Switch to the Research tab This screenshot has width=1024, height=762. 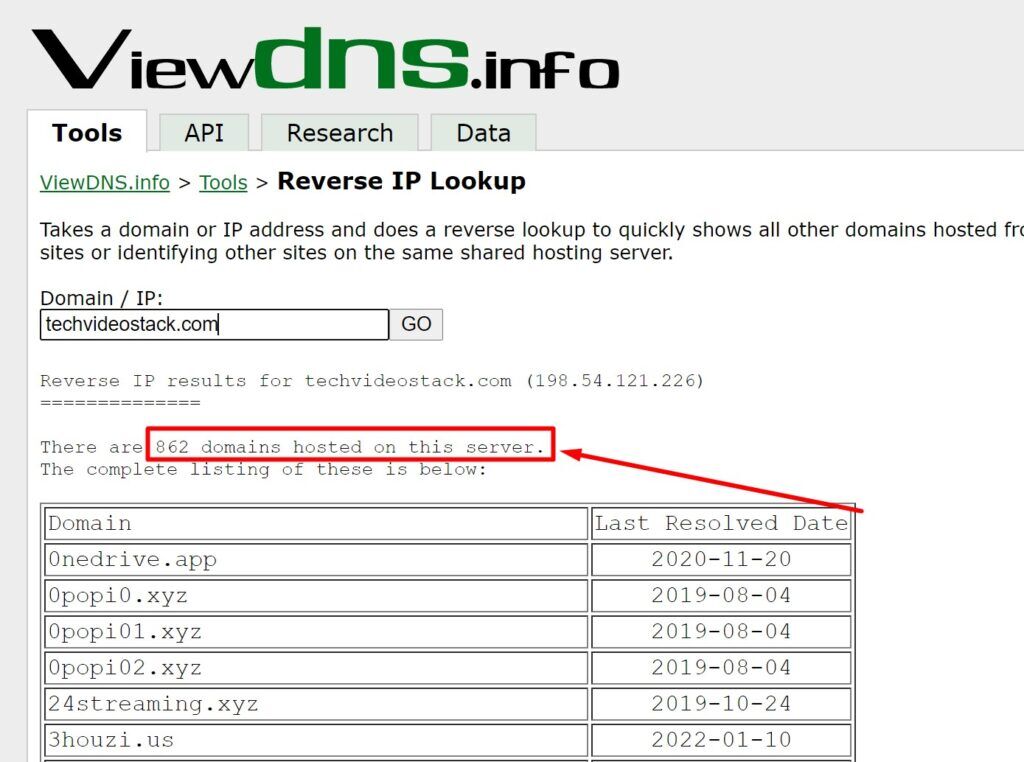(x=340, y=133)
